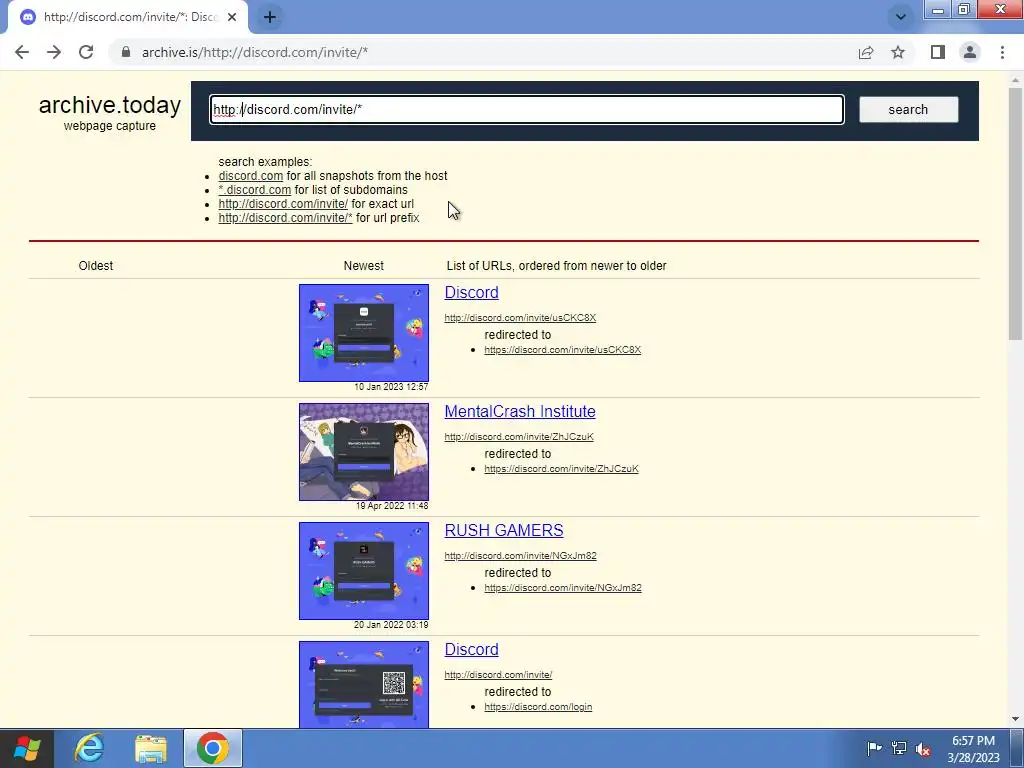Open the 20 Jan 2022 snapshot thumbnail
The height and width of the screenshot is (768, 1024).
click(364, 571)
